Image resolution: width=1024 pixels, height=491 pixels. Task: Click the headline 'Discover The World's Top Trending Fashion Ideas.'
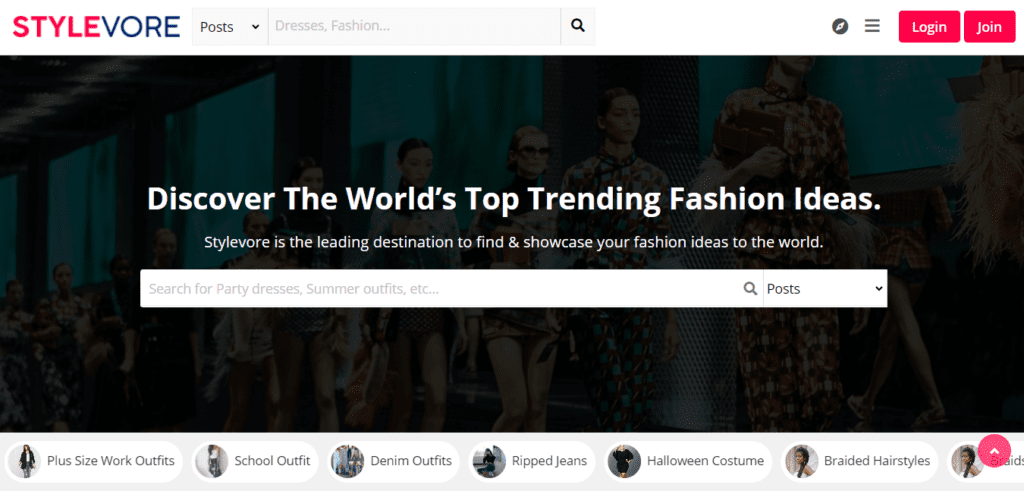(514, 200)
